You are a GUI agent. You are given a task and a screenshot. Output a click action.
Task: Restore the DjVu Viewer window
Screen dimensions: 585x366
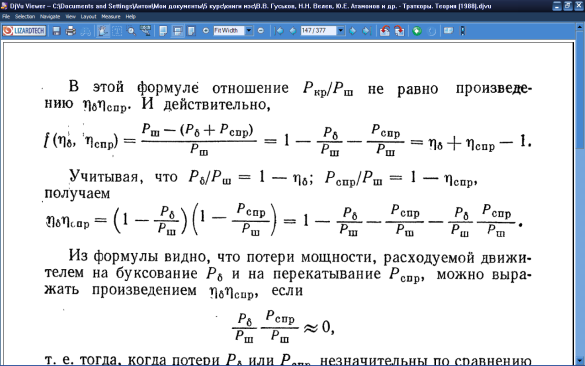[x=568, y=6]
